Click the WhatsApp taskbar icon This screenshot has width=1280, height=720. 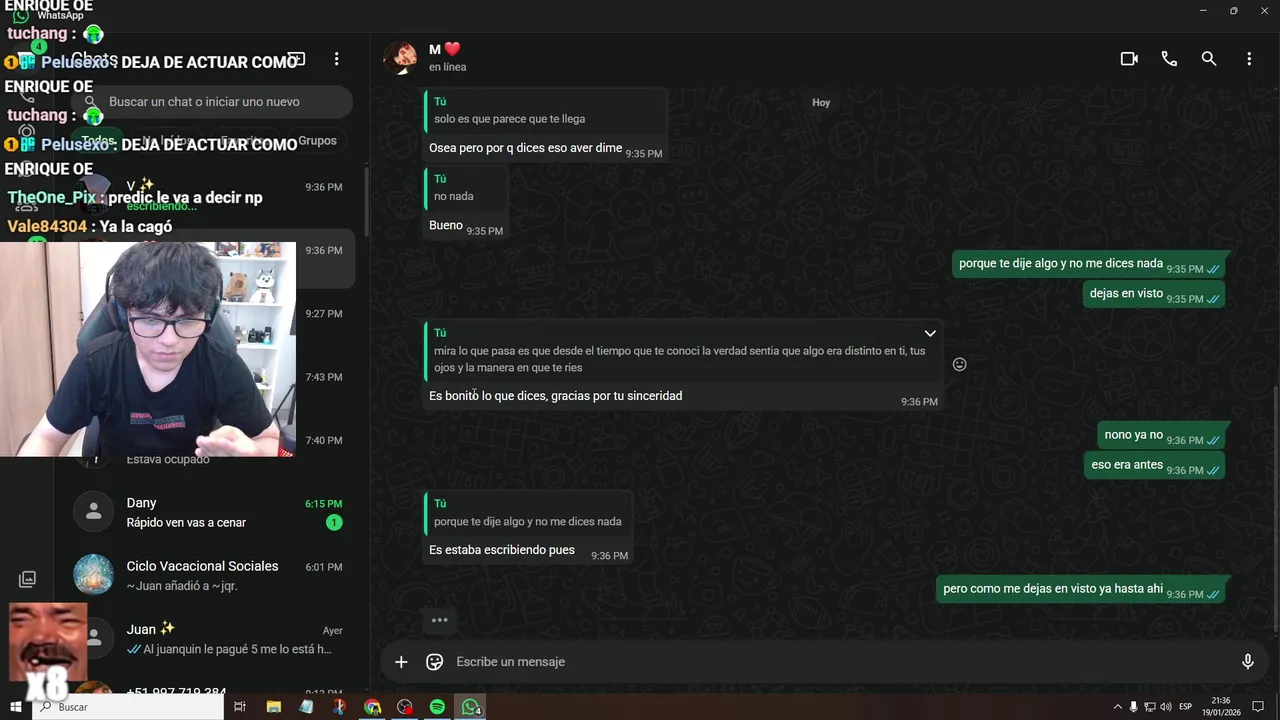(470, 707)
